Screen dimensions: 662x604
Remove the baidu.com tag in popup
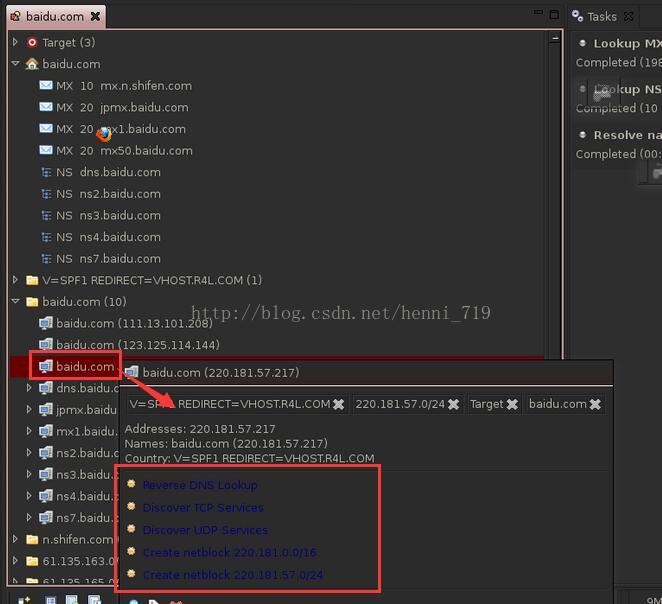tap(595, 404)
